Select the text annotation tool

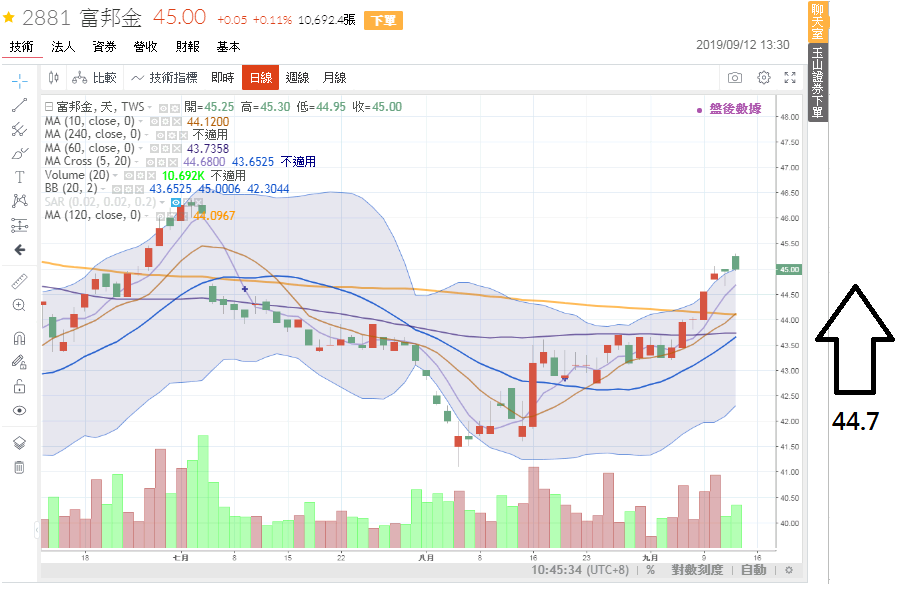coord(20,177)
